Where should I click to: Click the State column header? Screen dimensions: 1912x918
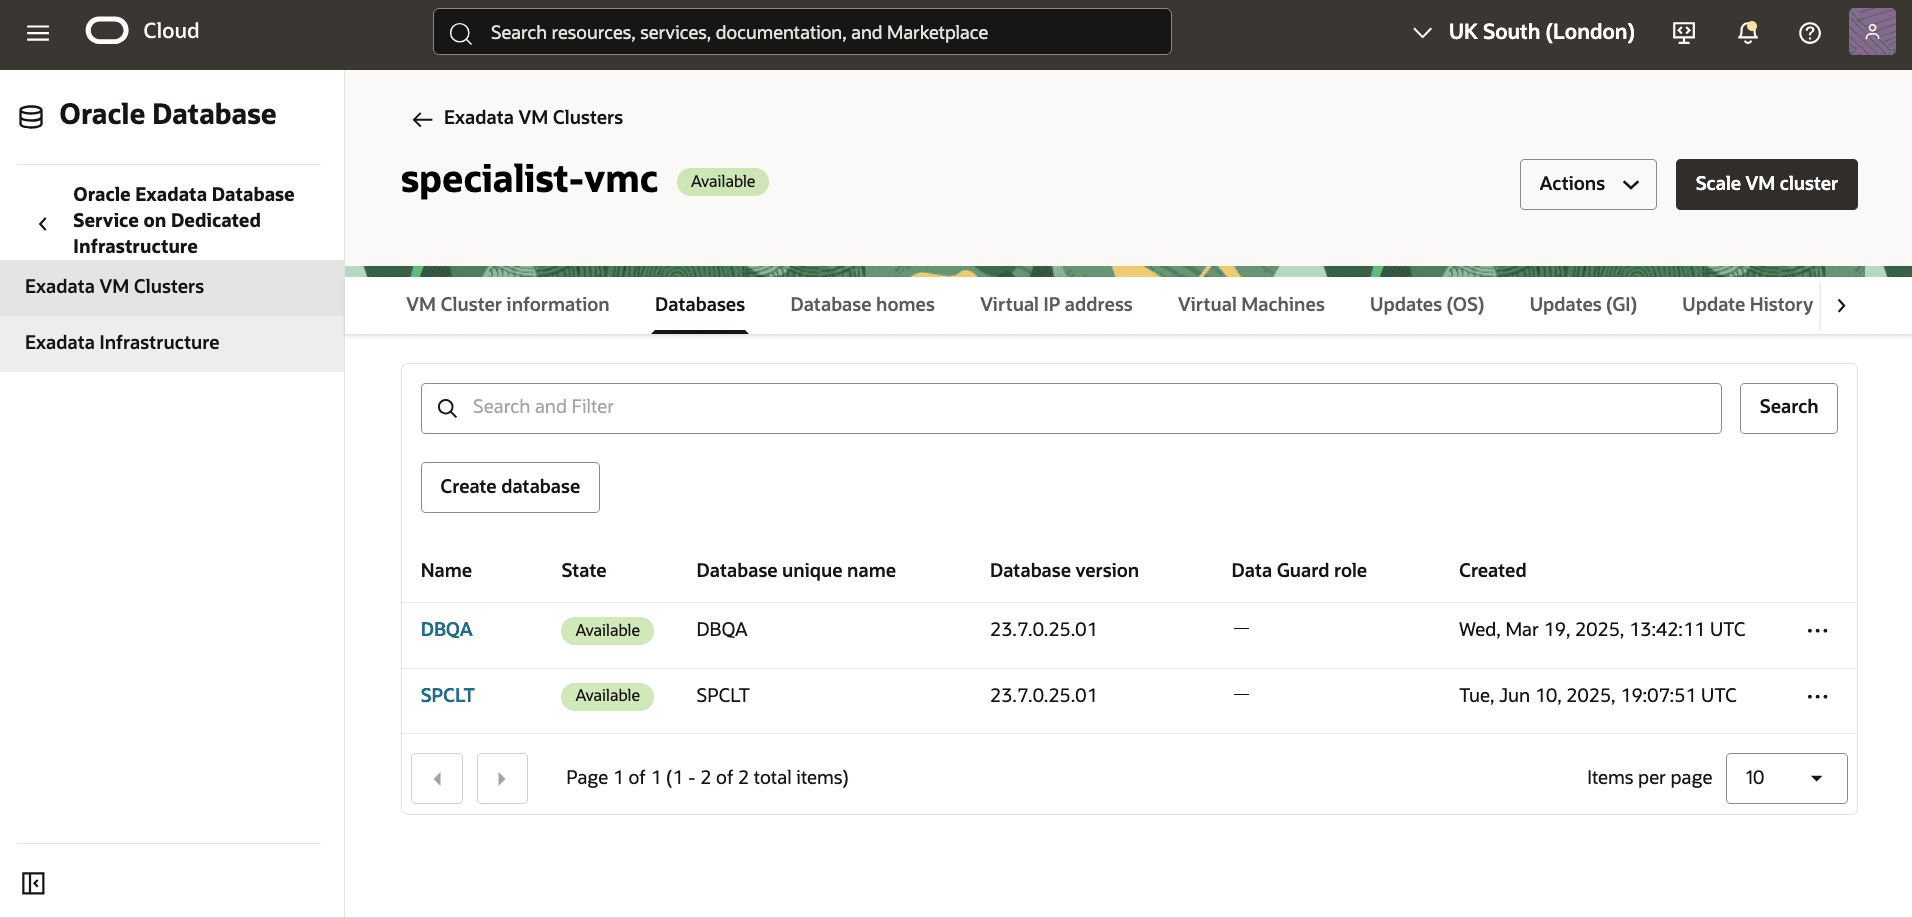coord(583,571)
